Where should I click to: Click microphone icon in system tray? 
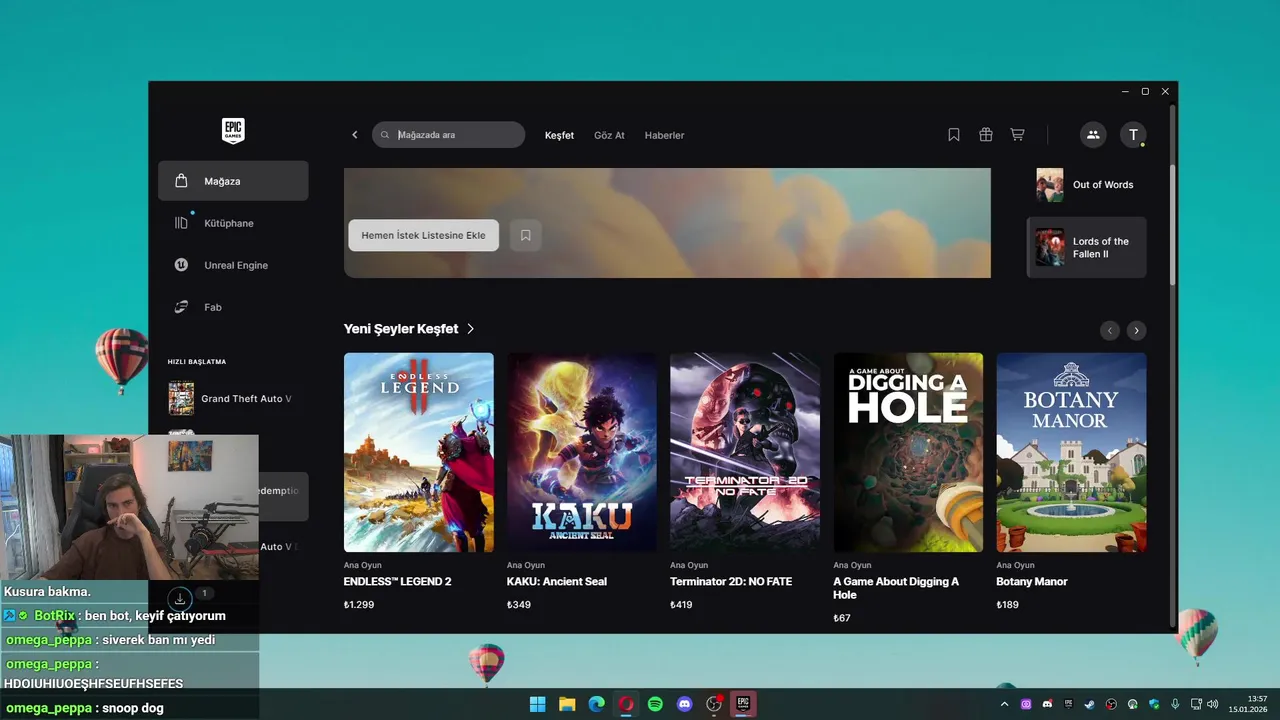click(x=1175, y=704)
